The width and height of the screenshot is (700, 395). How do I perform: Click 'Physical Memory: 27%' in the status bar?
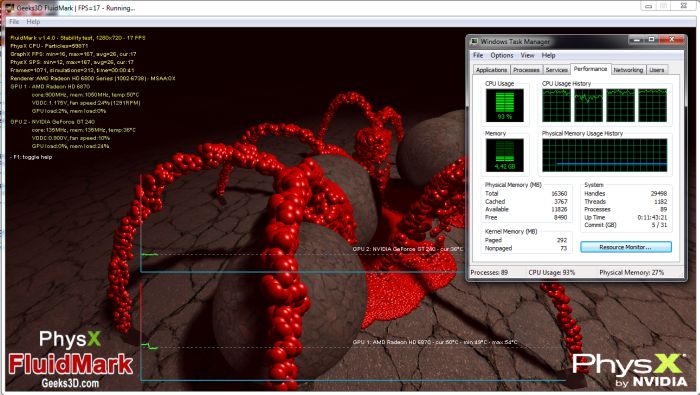click(x=632, y=272)
